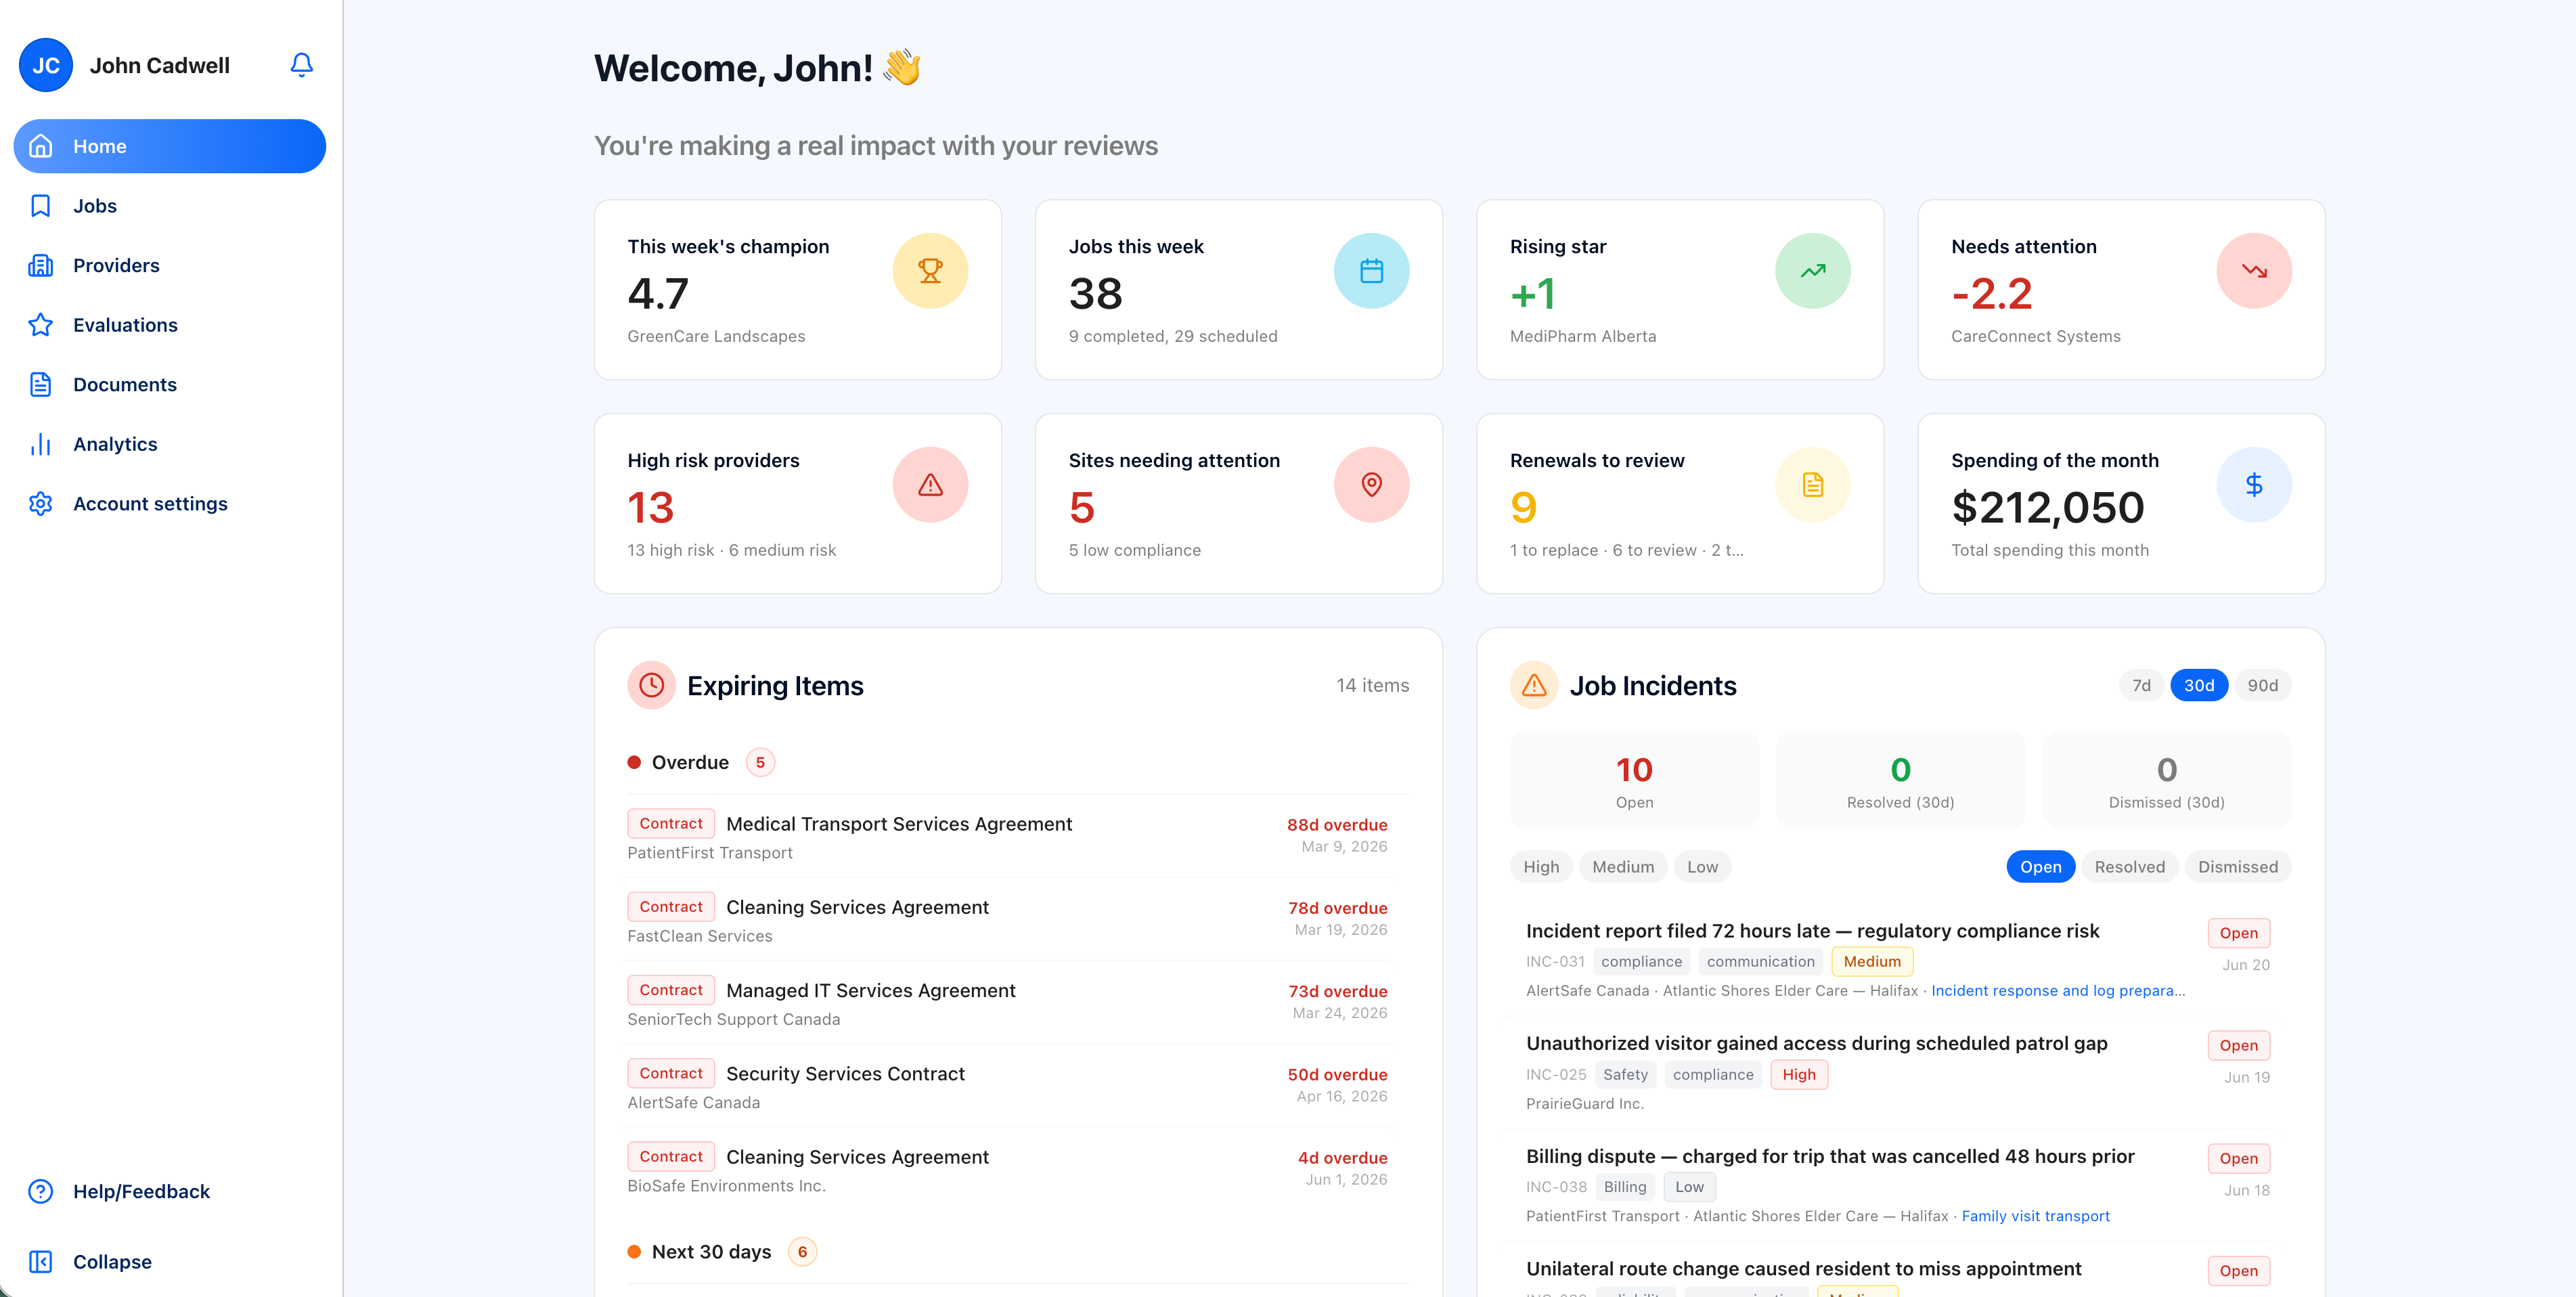This screenshot has width=2576, height=1297.
Task: Click the Help/Feedback label
Action: coord(141,1191)
